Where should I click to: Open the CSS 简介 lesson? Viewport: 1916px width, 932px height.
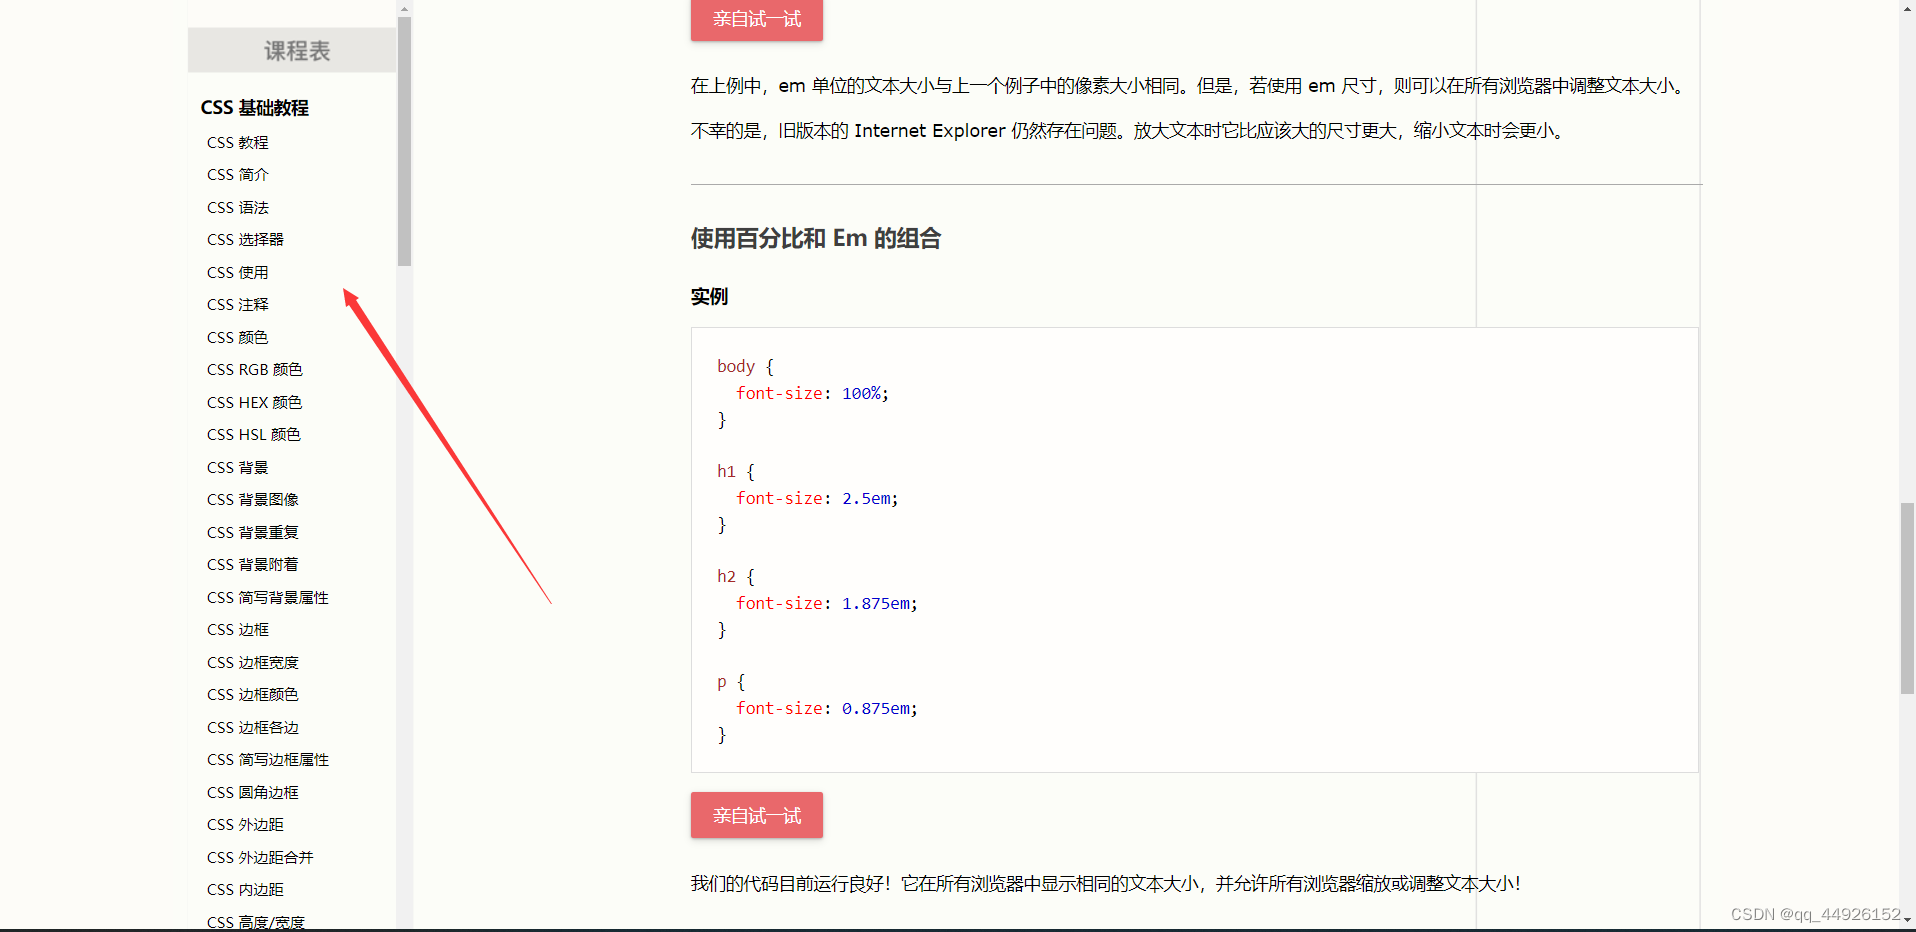pyautogui.click(x=237, y=174)
